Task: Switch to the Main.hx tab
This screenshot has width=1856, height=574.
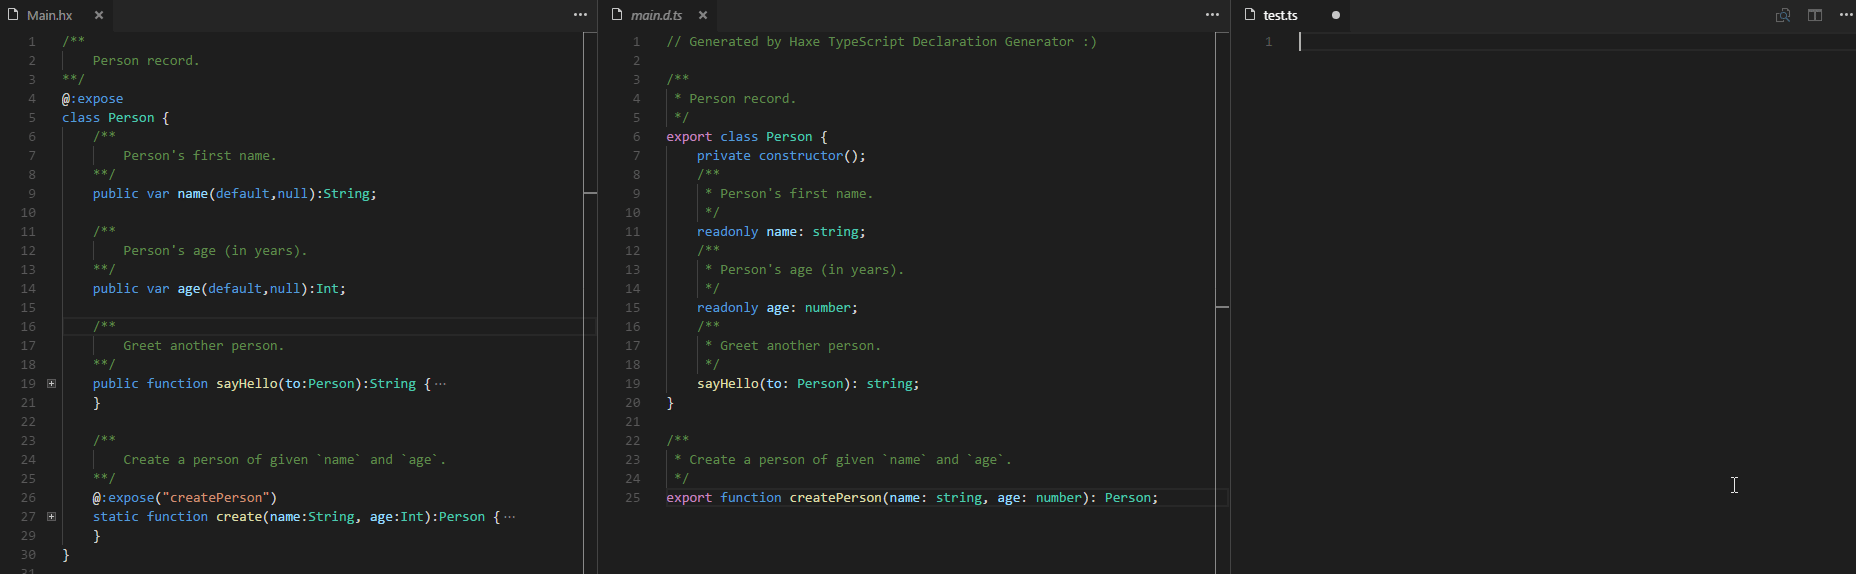Action: 49,15
